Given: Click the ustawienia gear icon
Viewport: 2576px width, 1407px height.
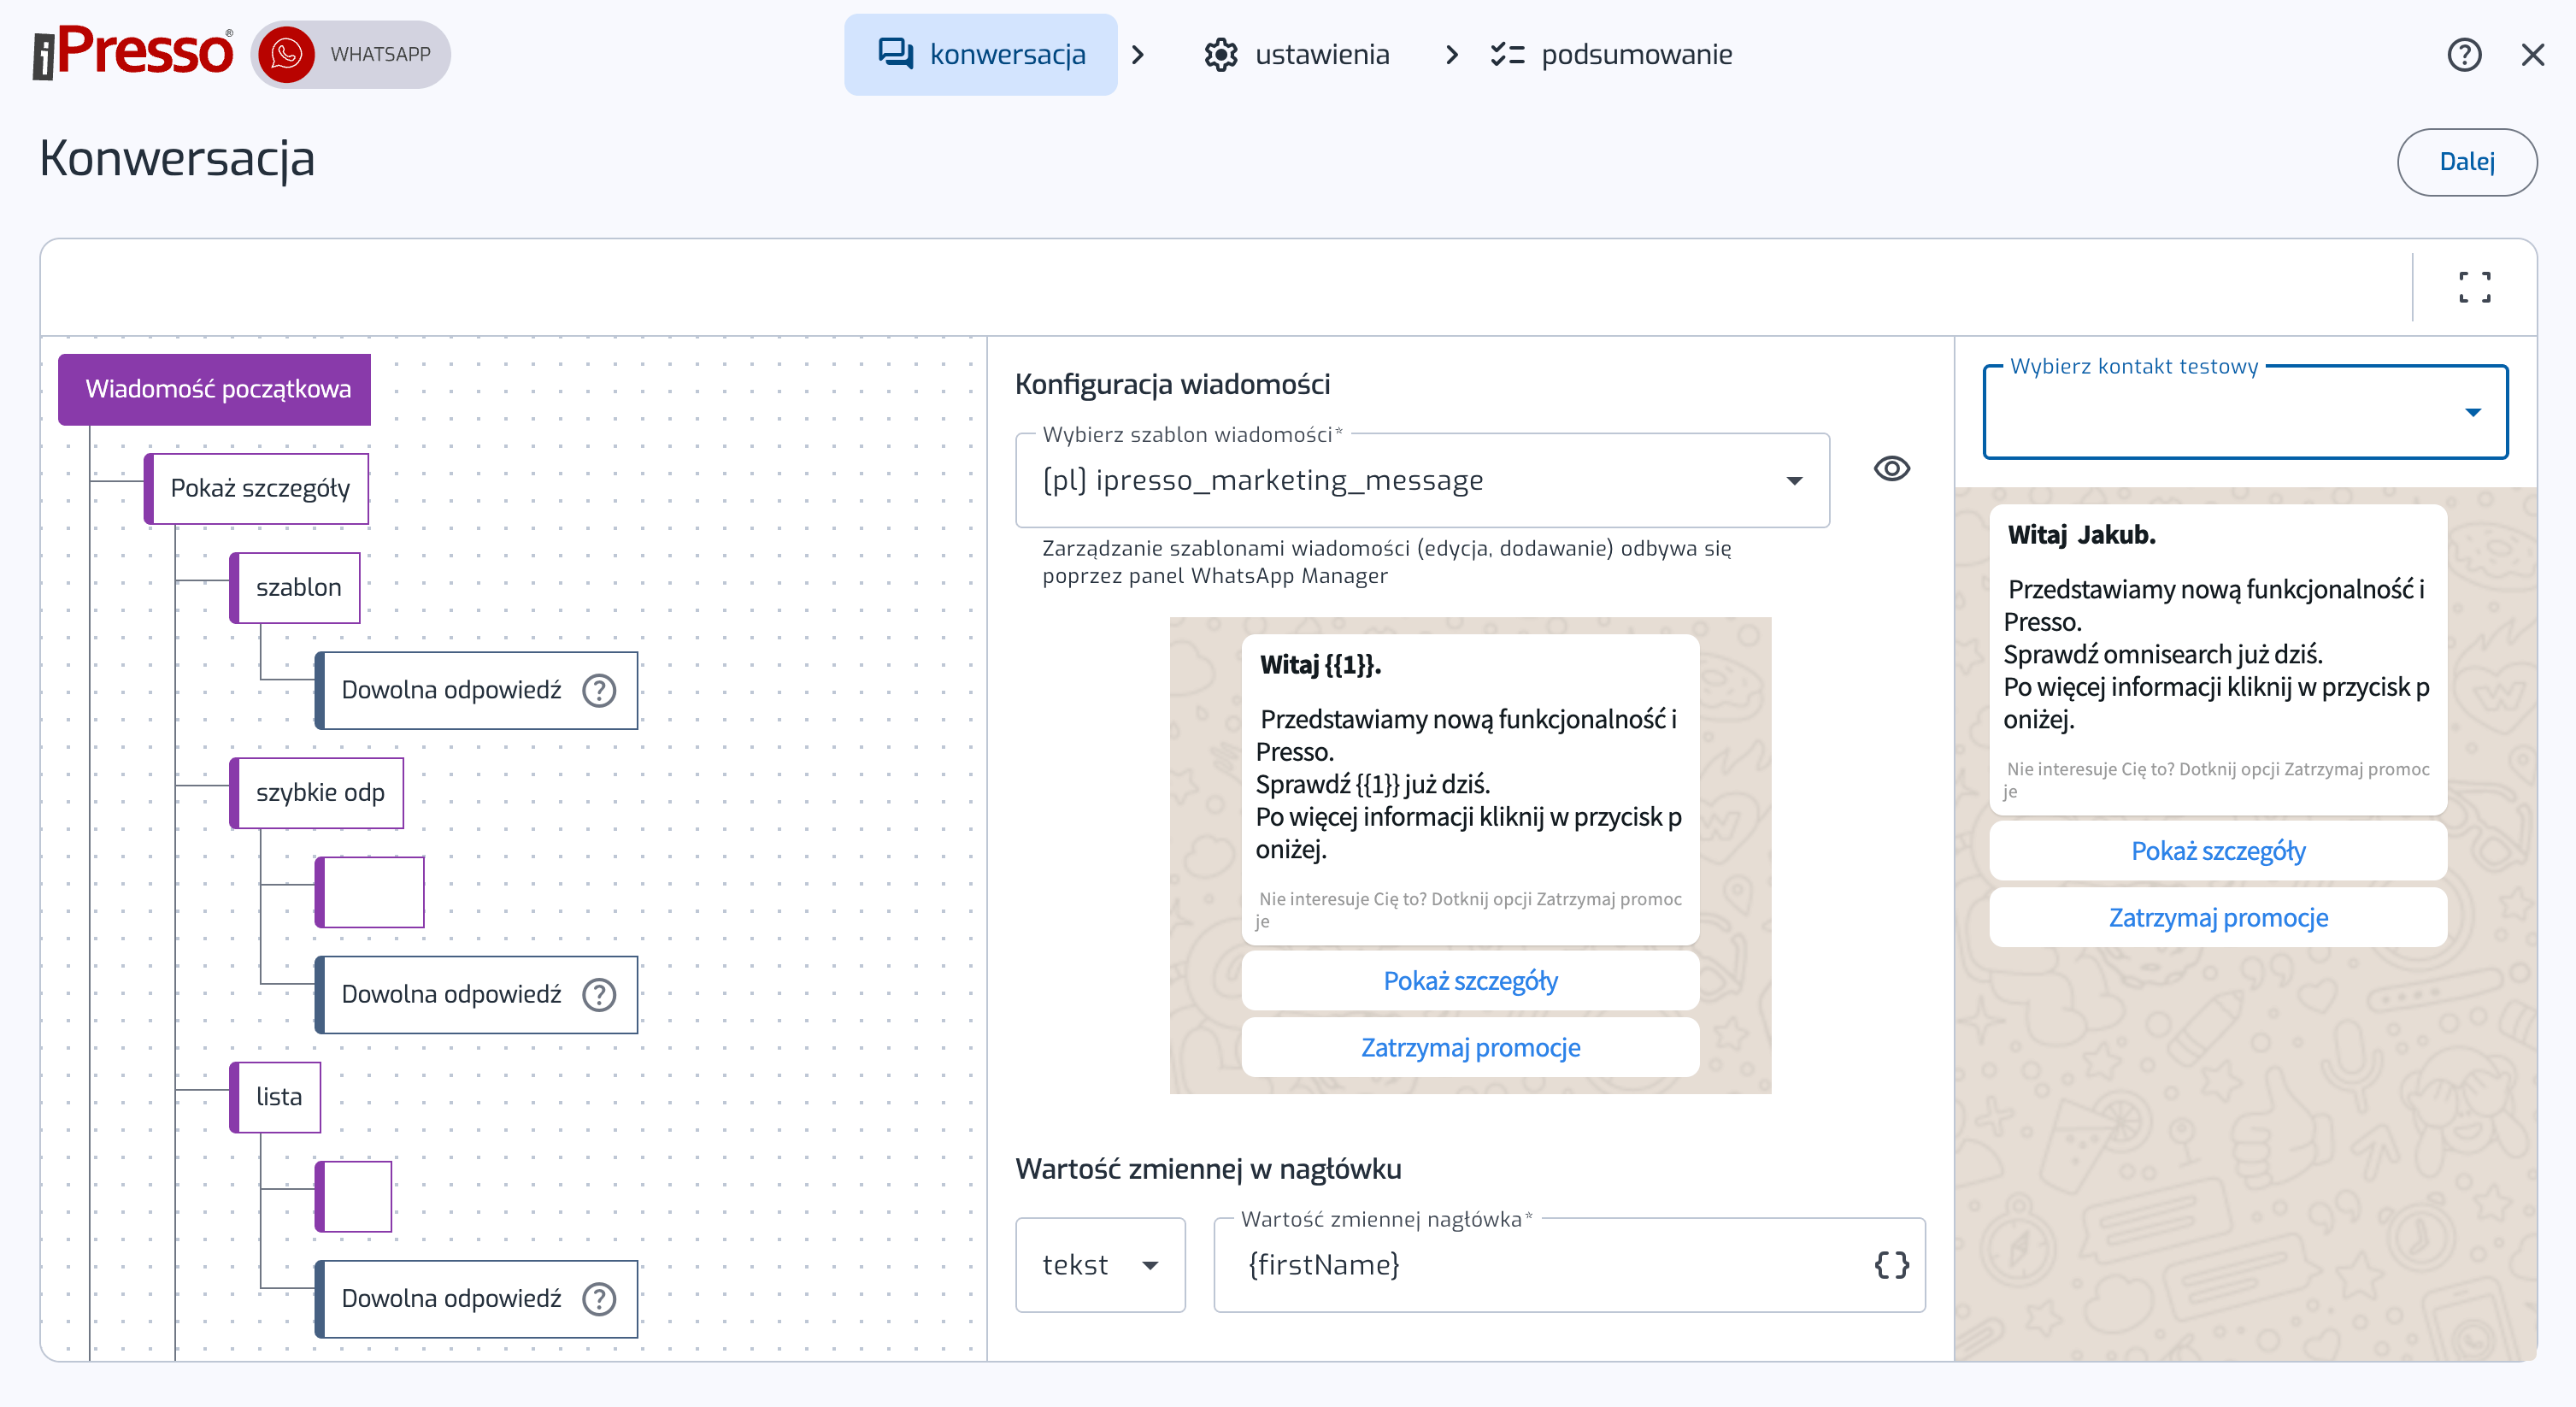Looking at the screenshot, I should (1221, 55).
